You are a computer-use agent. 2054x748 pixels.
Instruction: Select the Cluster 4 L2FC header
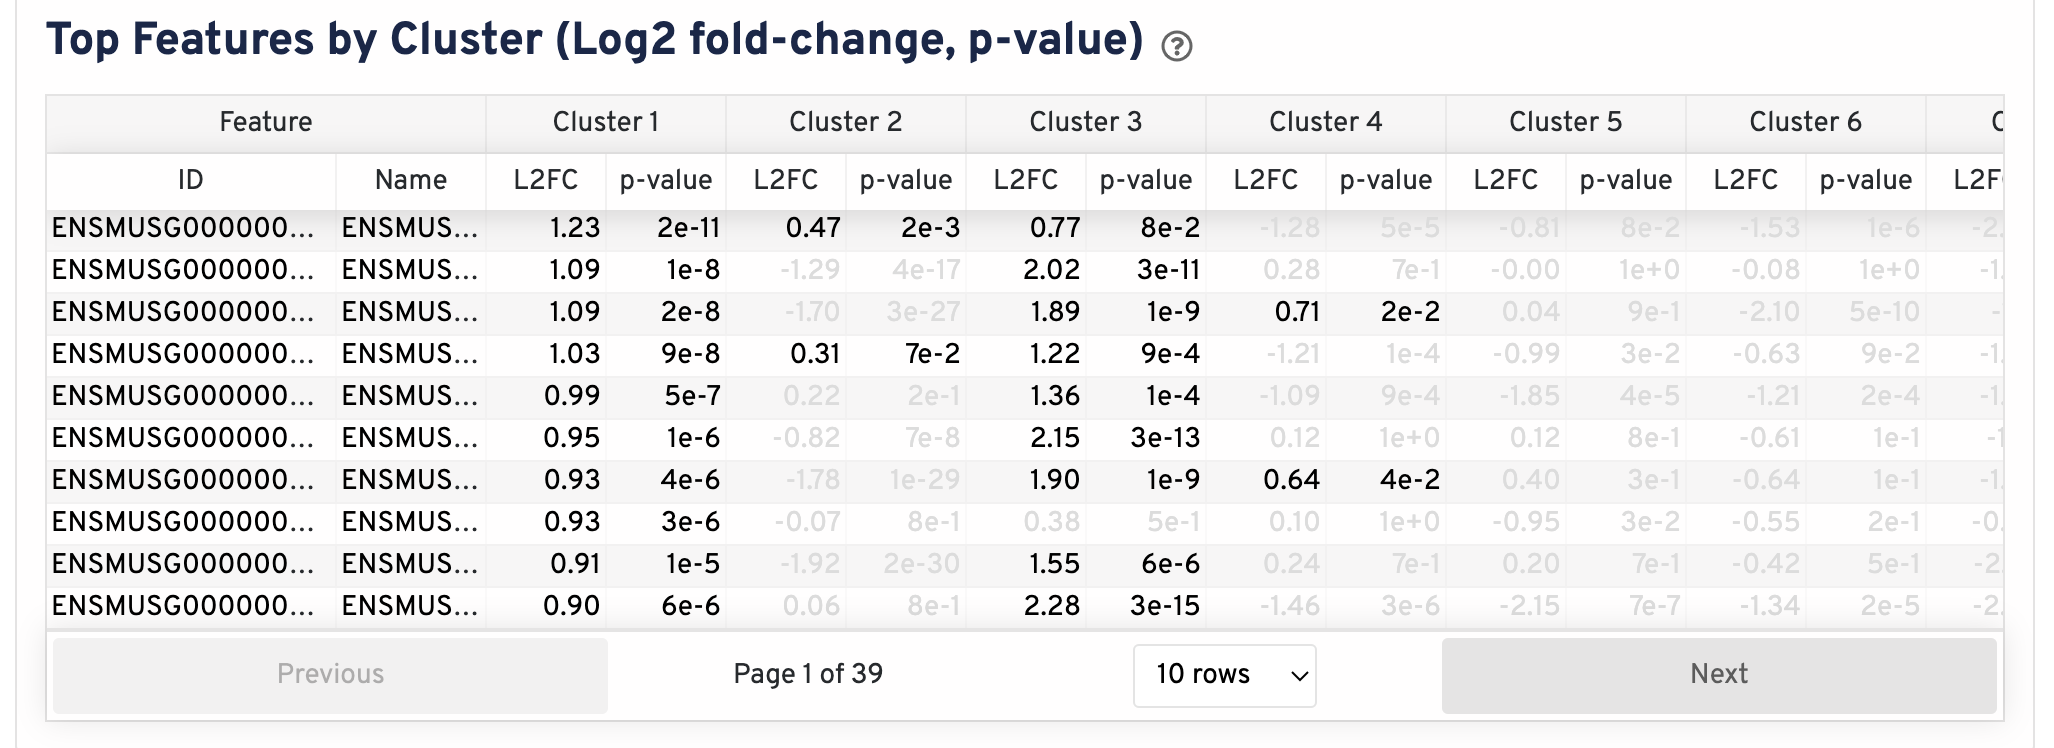pyautogui.click(x=1266, y=180)
